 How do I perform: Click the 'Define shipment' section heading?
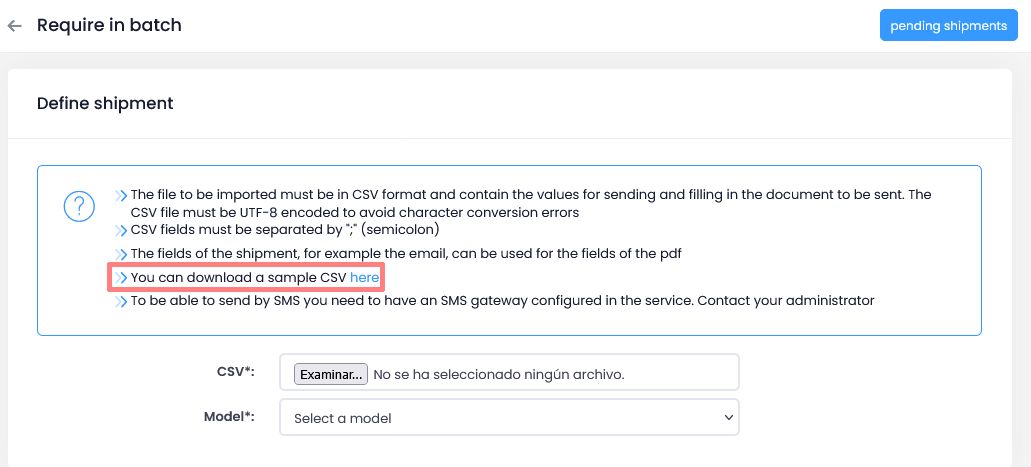[105, 103]
